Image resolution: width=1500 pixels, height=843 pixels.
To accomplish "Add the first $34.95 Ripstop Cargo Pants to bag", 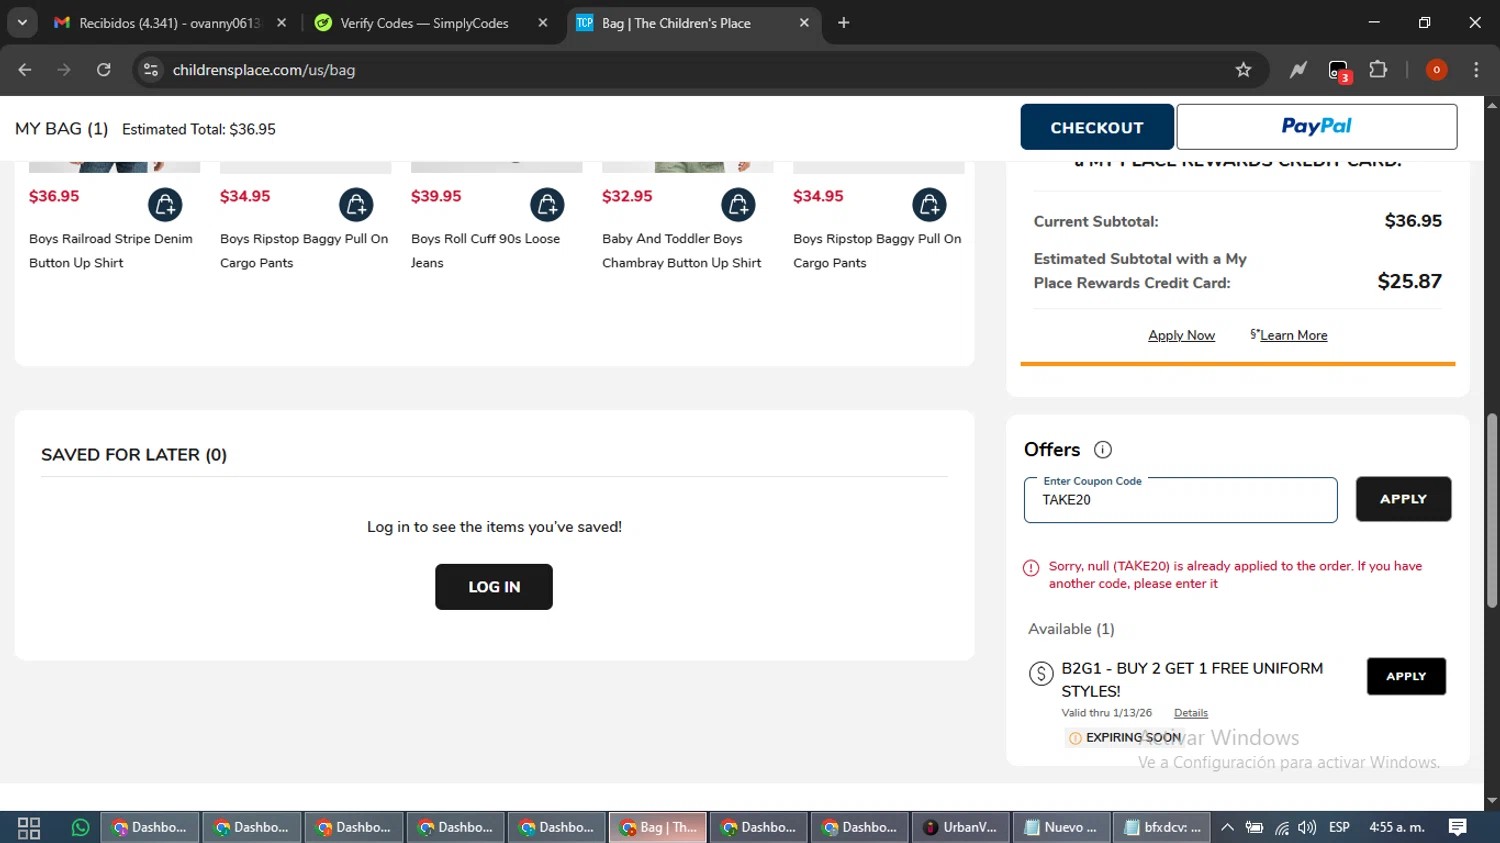I will tap(356, 205).
